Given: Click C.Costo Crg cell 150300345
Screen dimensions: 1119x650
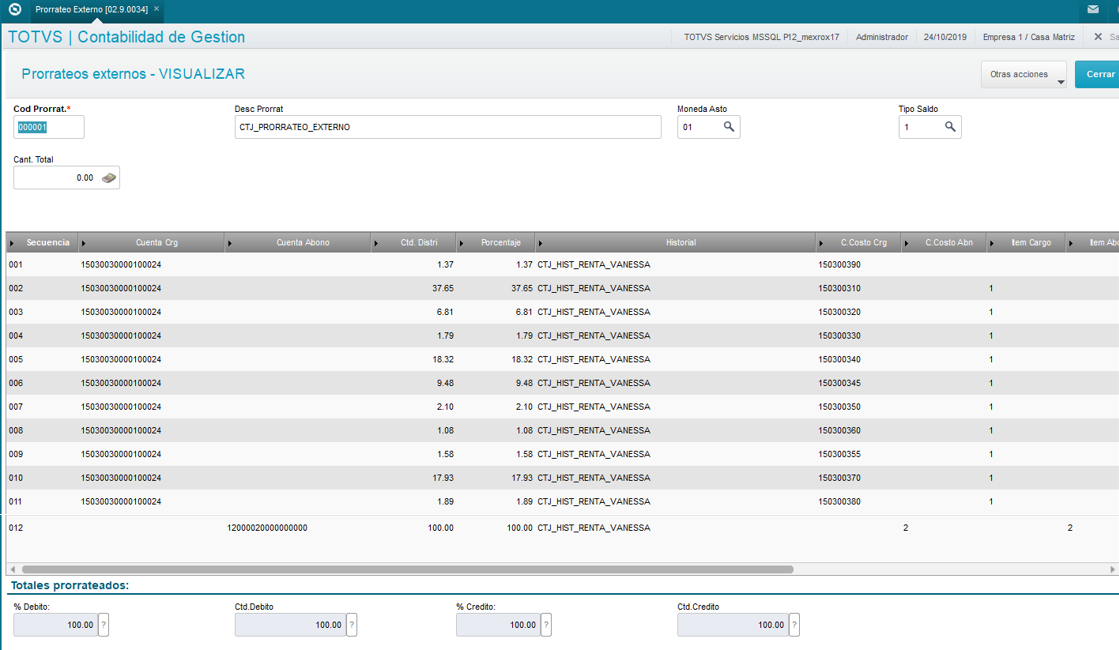Looking at the screenshot, I should (x=839, y=383).
